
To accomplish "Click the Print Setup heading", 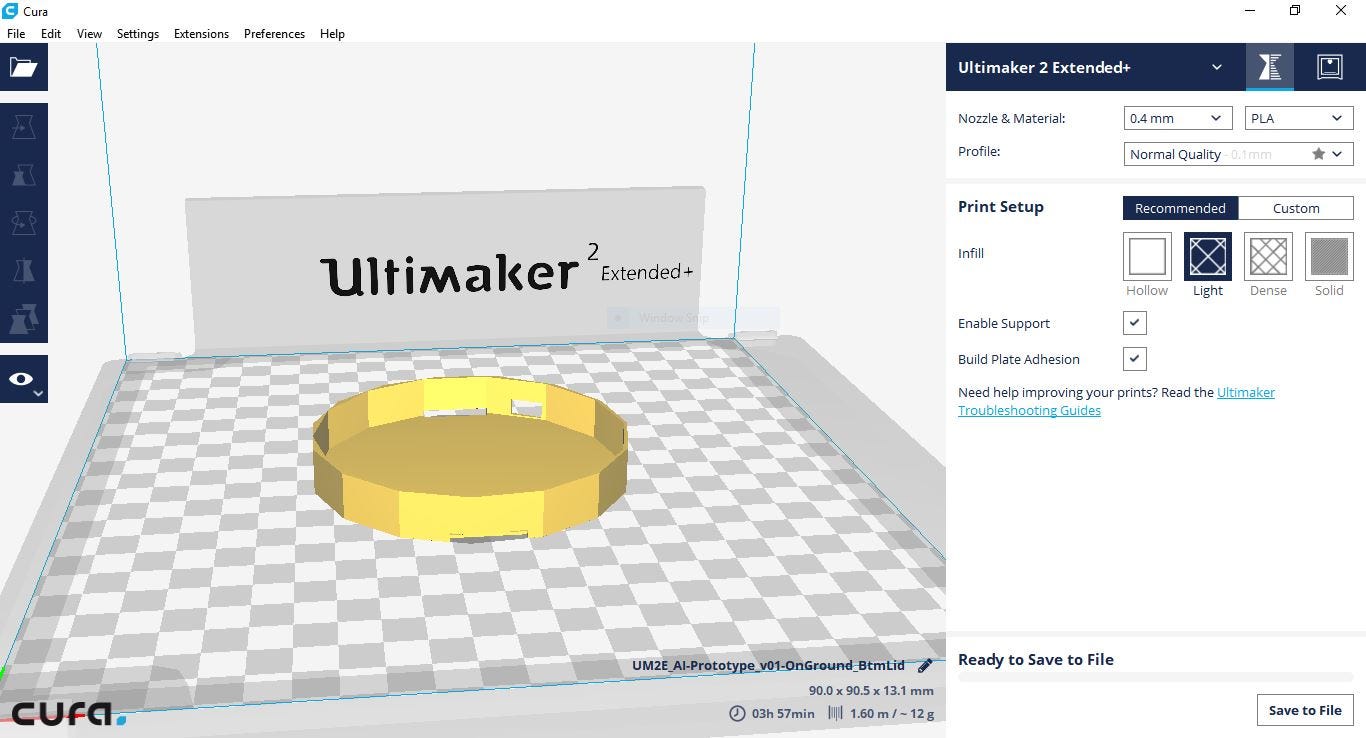I will pyautogui.click(x=1001, y=206).
